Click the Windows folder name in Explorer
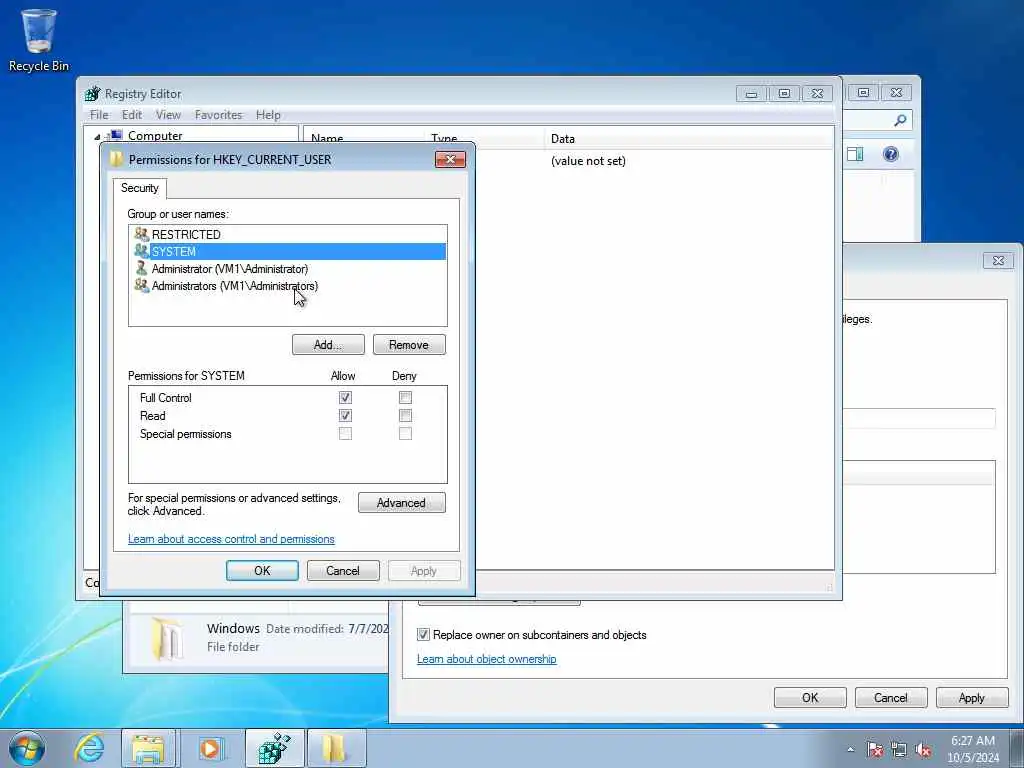 [233, 628]
